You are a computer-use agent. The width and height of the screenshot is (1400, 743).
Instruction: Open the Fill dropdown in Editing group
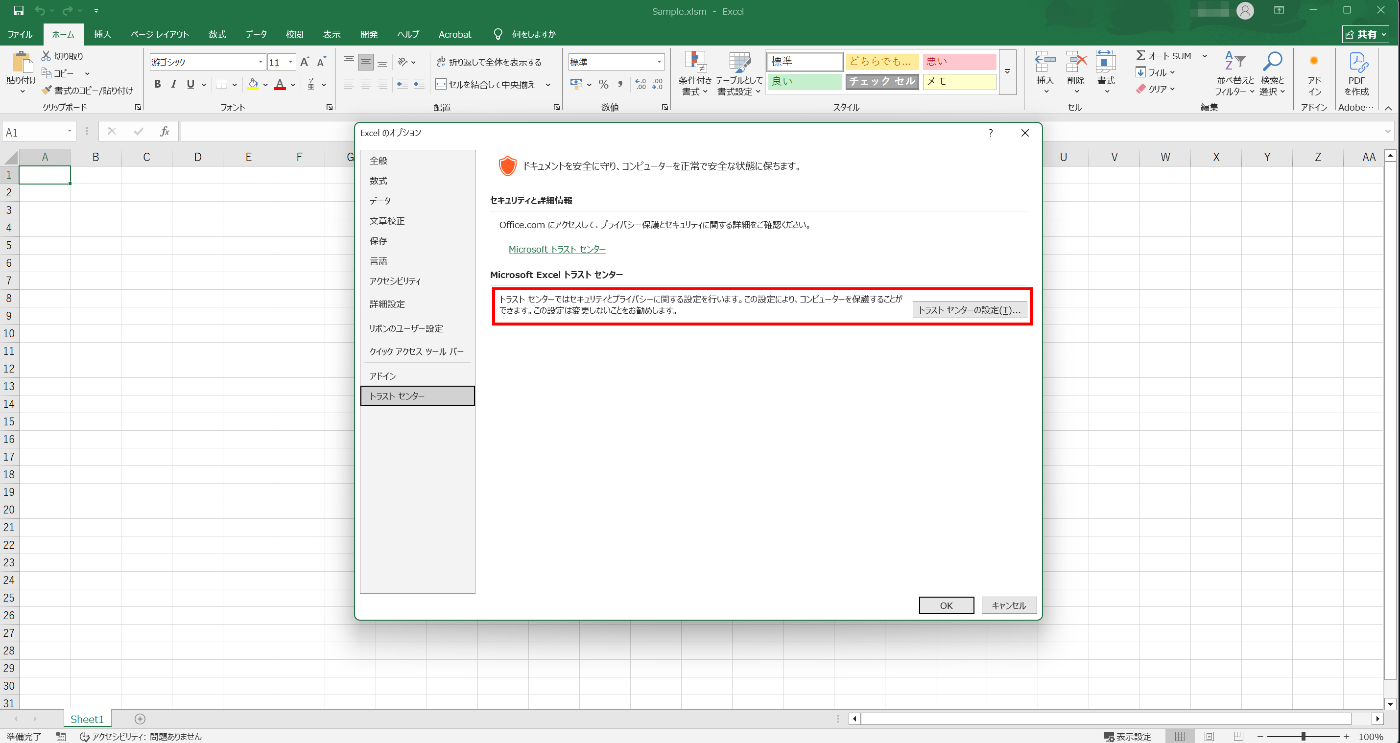click(x=1173, y=73)
